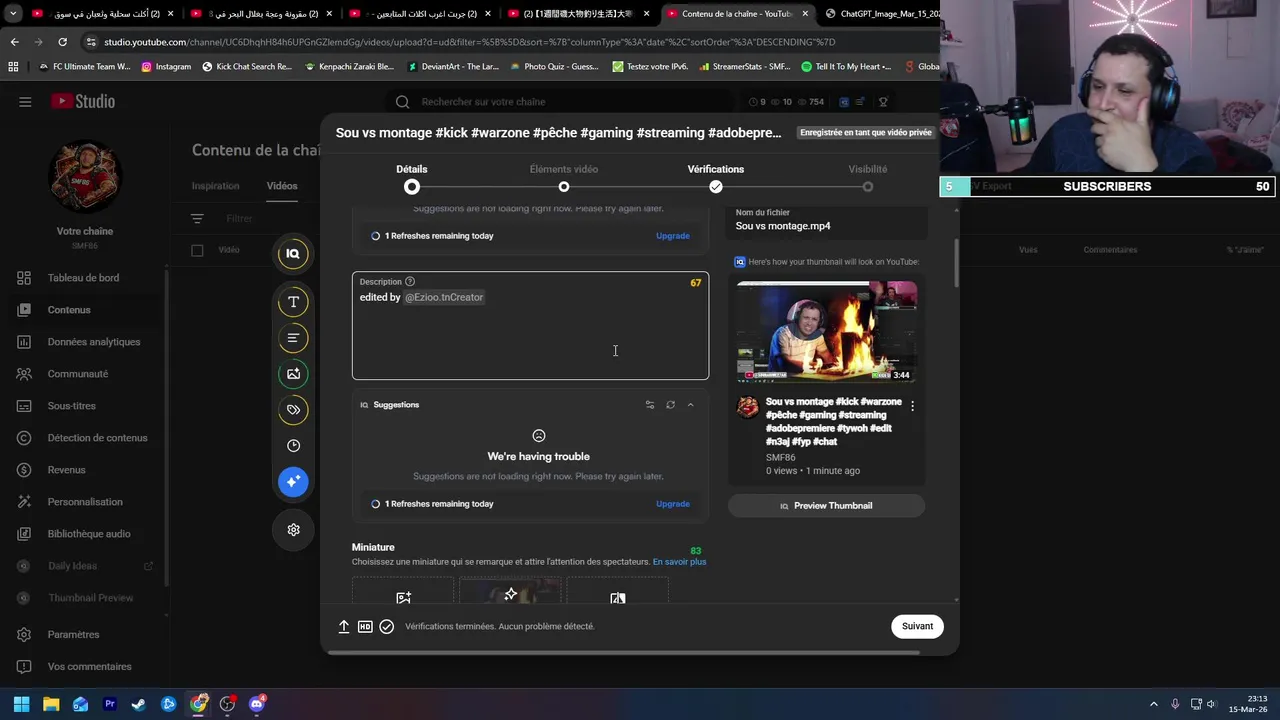
Task: Open Adobe Premiere Pro from the taskbar
Action: click(110, 704)
